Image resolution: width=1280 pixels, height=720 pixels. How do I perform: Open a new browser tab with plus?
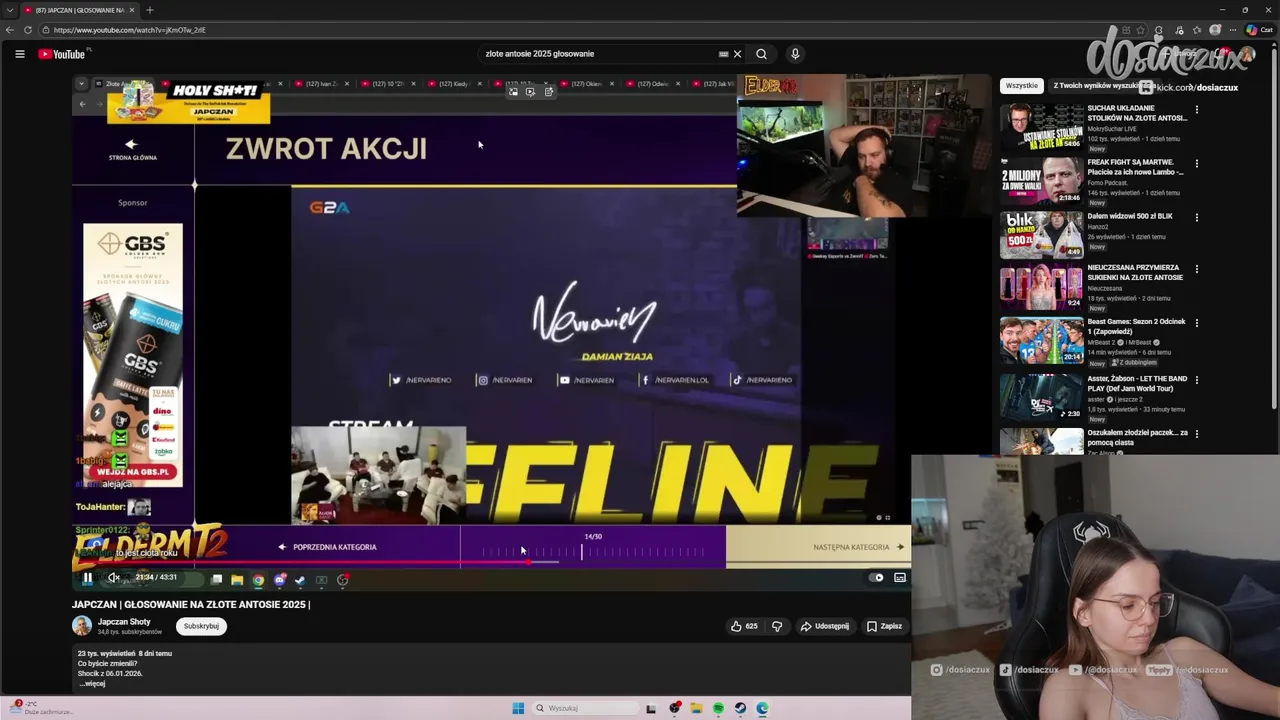click(x=150, y=10)
